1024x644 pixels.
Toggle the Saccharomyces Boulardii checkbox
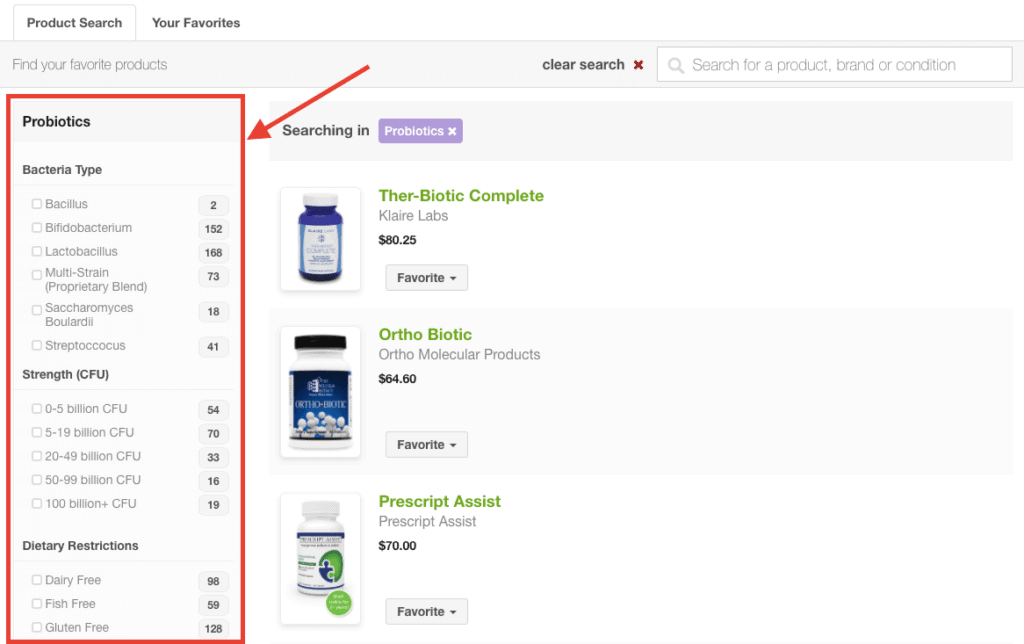[x=37, y=310]
